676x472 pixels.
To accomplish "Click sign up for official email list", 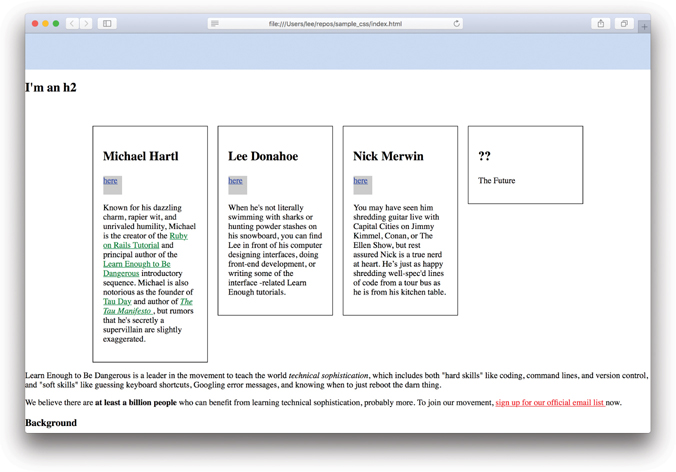I will pyautogui.click(x=549, y=403).
